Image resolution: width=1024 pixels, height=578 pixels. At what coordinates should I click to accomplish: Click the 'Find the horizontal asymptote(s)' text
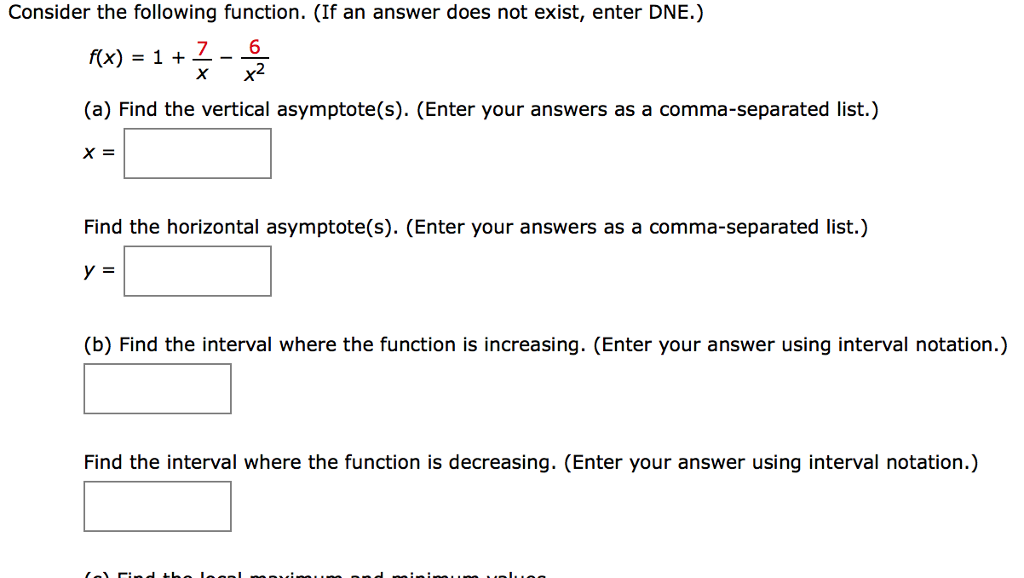[240, 227]
